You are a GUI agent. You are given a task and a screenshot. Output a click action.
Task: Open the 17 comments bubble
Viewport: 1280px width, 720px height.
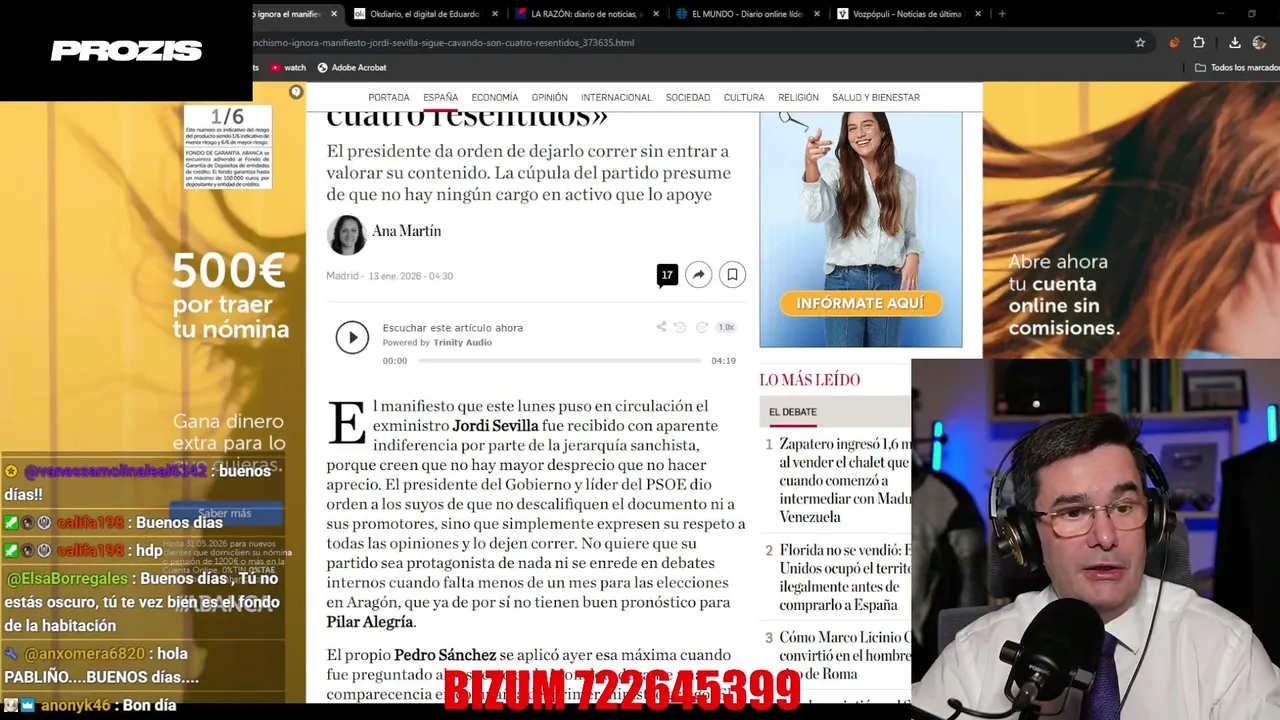[667, 275]
